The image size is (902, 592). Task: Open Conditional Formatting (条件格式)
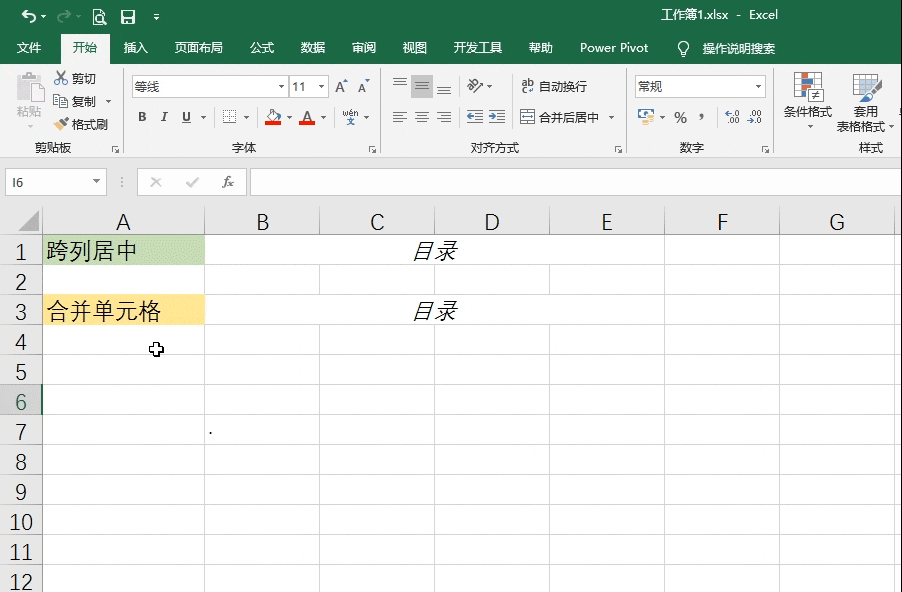point(807,105)
